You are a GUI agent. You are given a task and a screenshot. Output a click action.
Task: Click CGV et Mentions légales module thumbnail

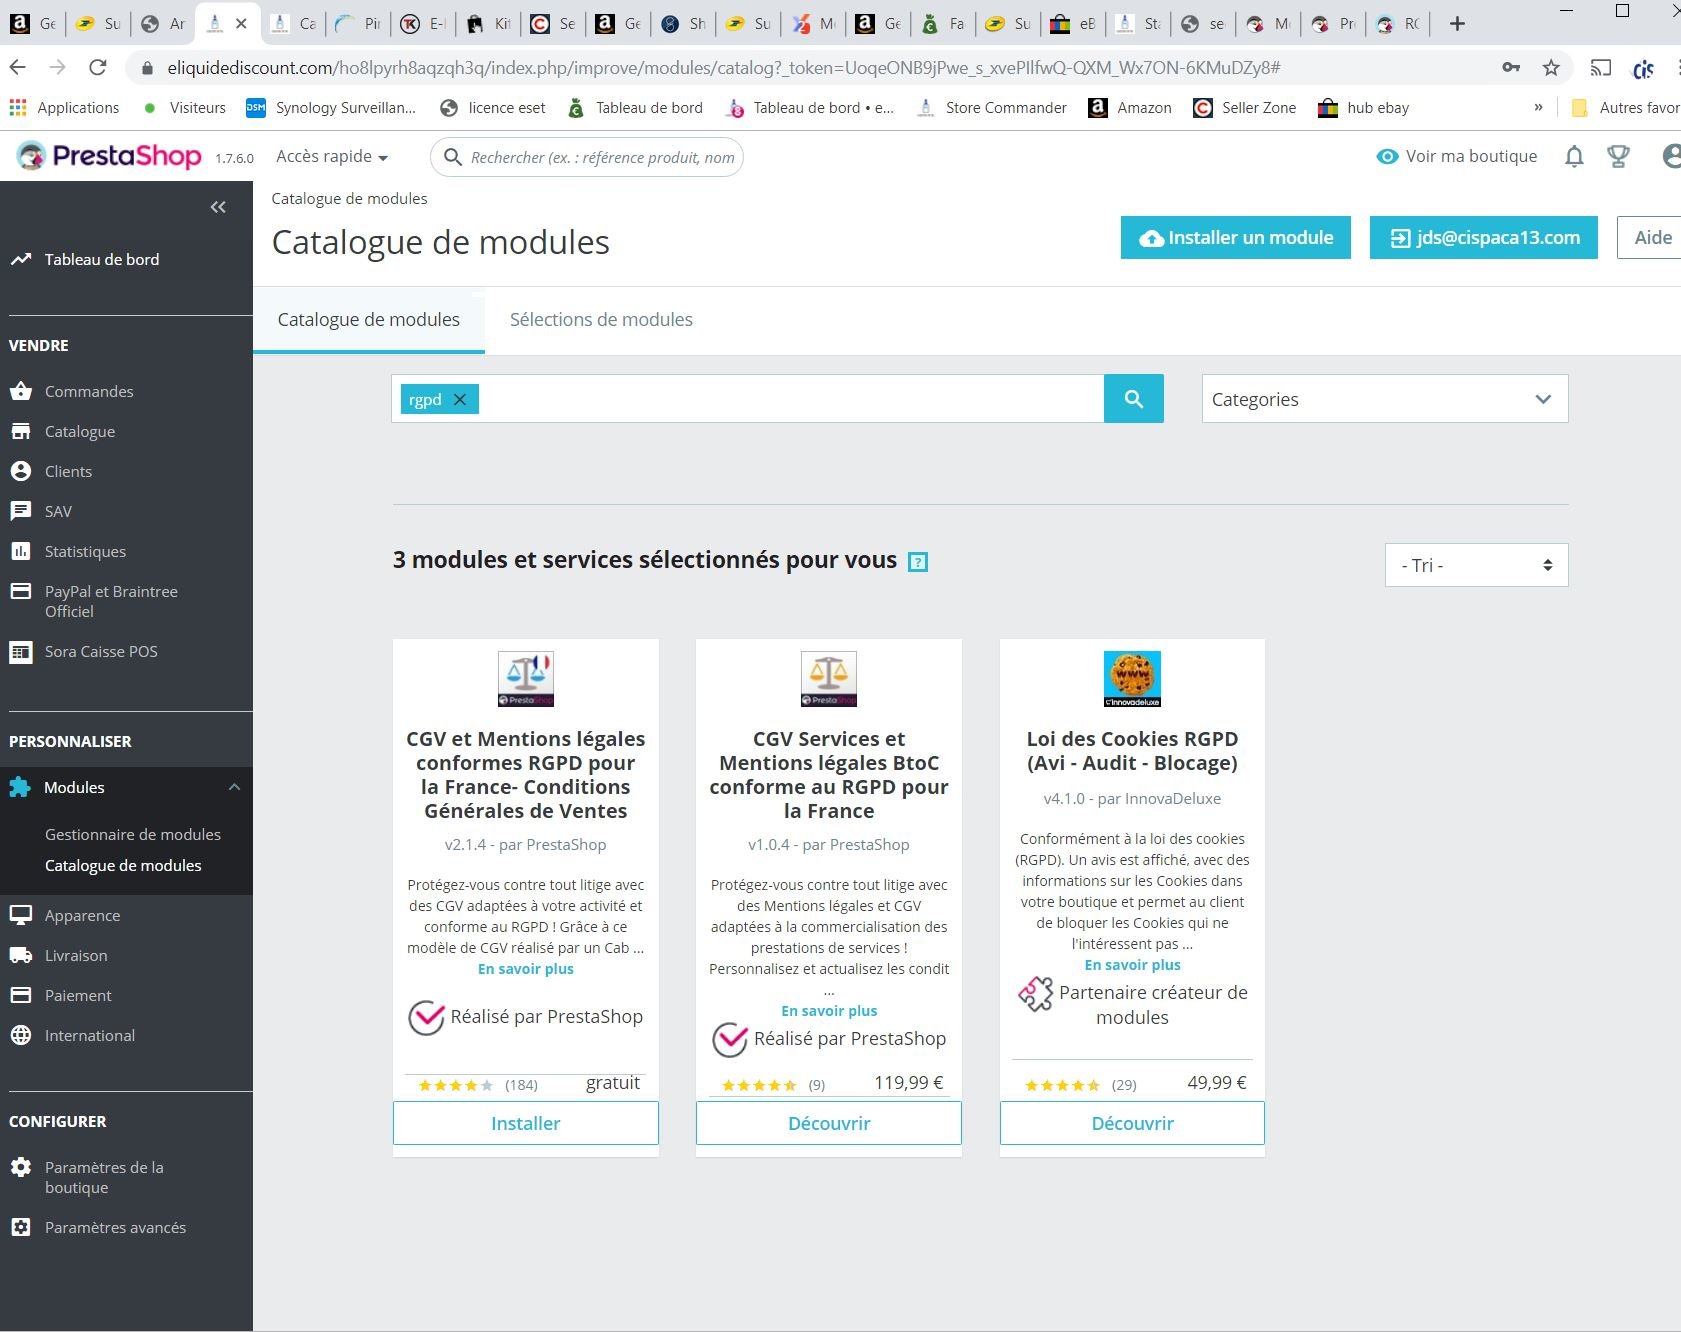click(526, 679)
